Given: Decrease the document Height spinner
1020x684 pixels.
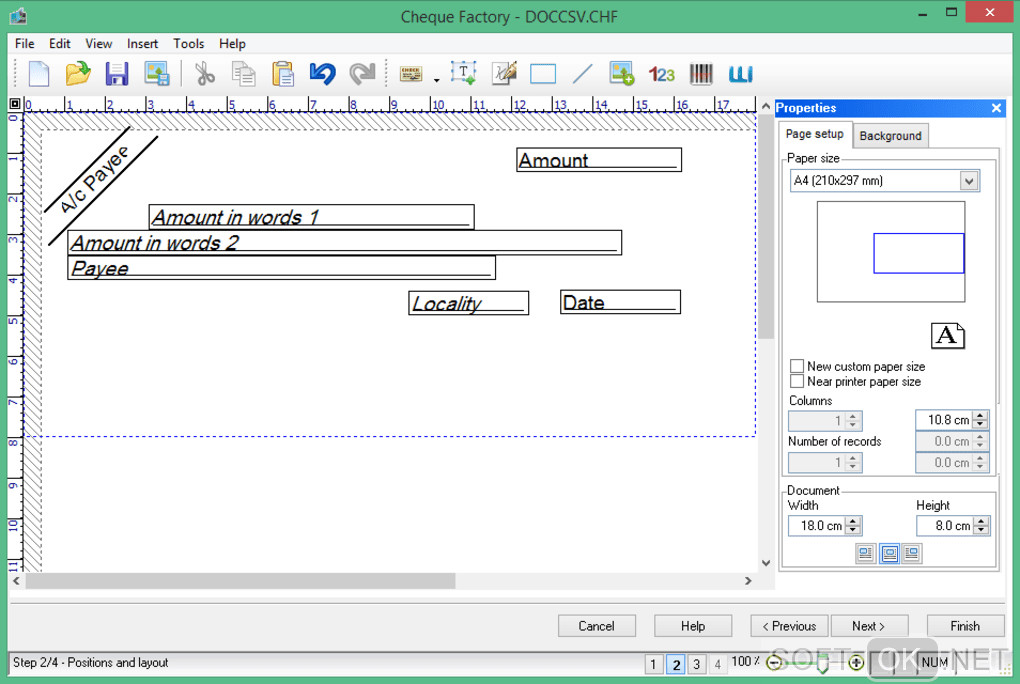Looking at the screenshot, I should [982, 530].
